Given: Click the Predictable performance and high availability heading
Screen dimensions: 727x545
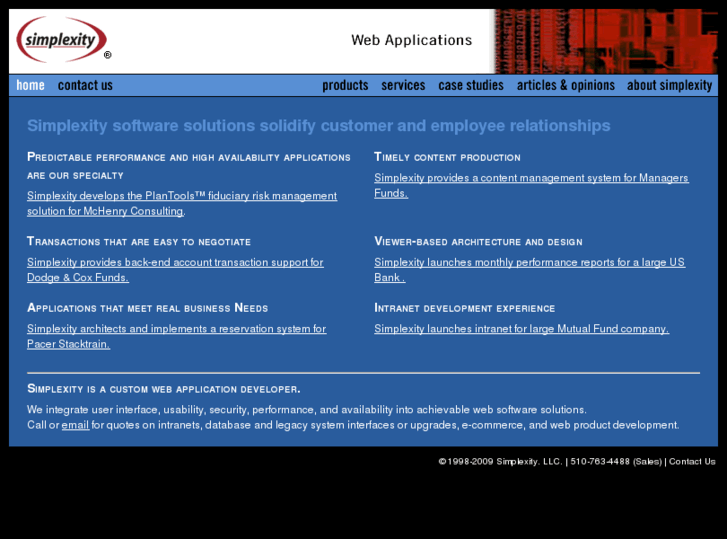Looking at the screenshot, I should pos(189,166).
